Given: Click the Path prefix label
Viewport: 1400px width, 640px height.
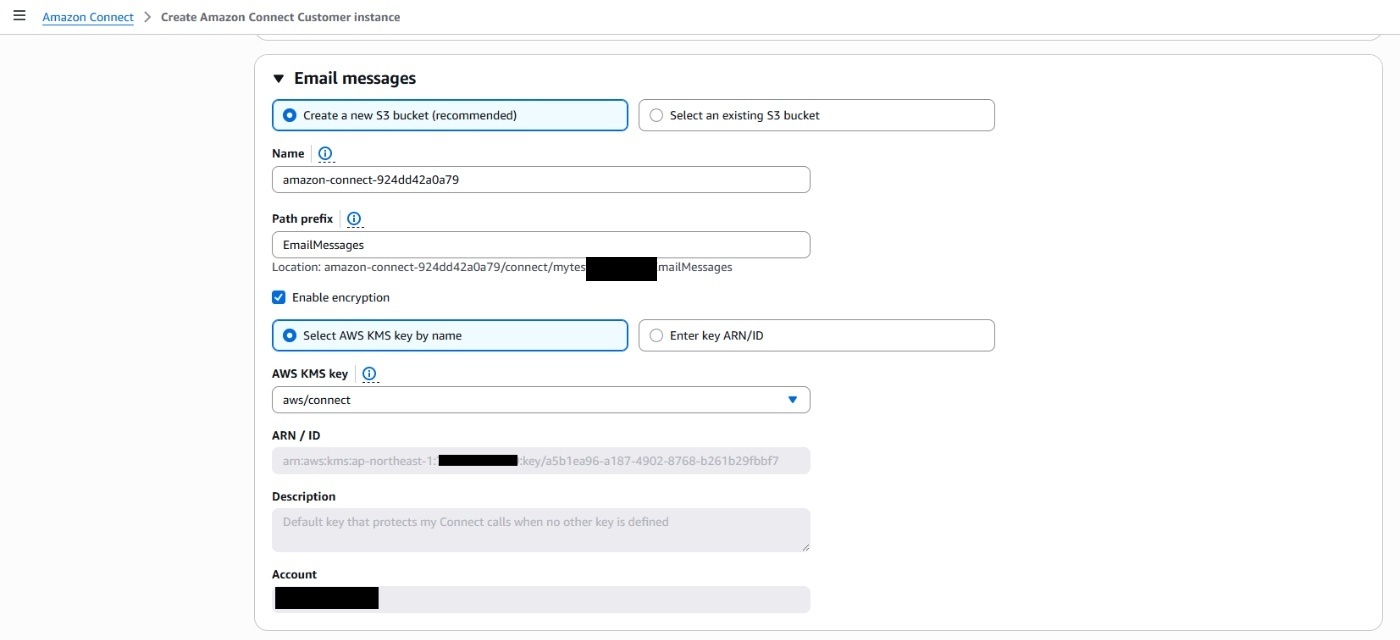Looking at the screenshot, I should 302,219.
